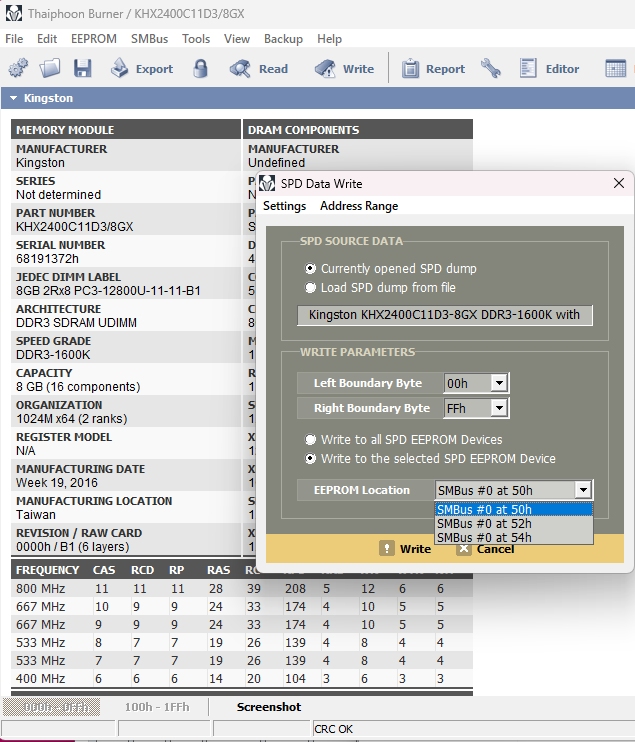Click the Read toolbar button

259,69
